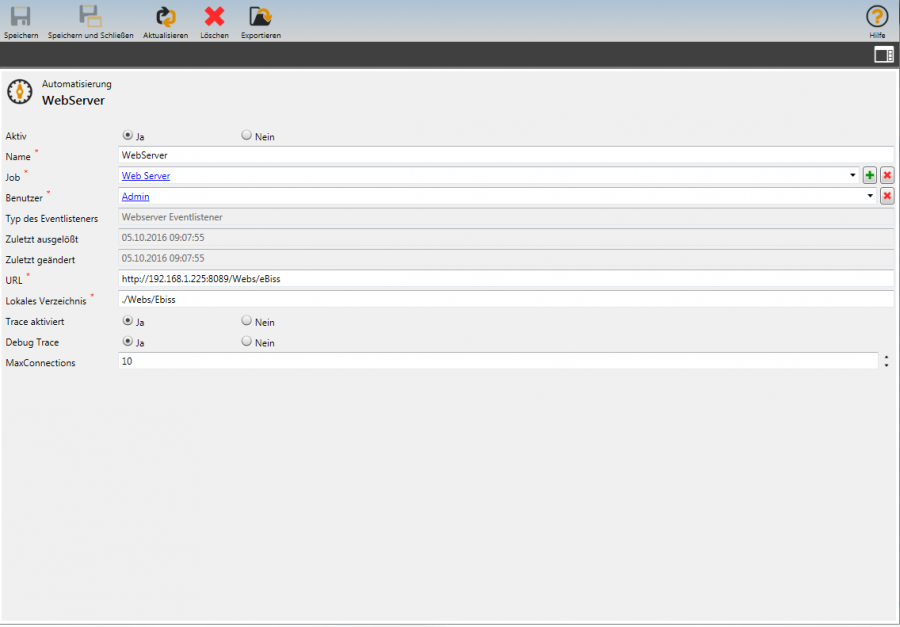The width and height of the screenshot is (900, 627).
Task: Set Trace aktiviert to Nein
Action: 247,321
